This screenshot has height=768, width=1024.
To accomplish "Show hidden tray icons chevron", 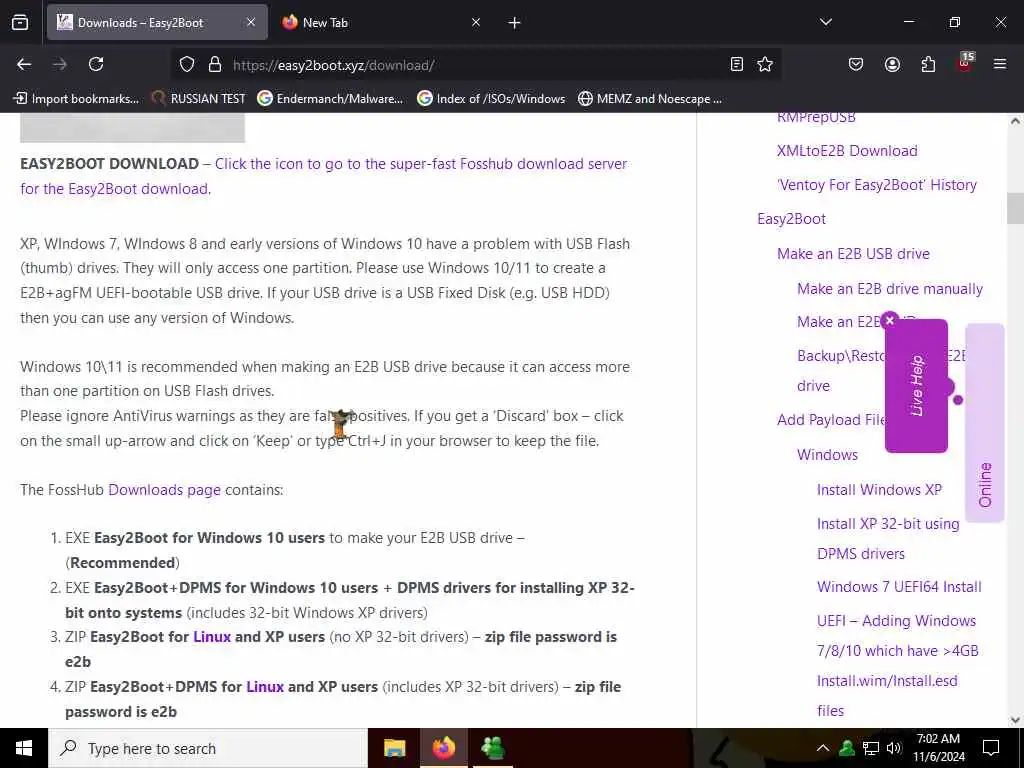I will (x=823, y=748).
